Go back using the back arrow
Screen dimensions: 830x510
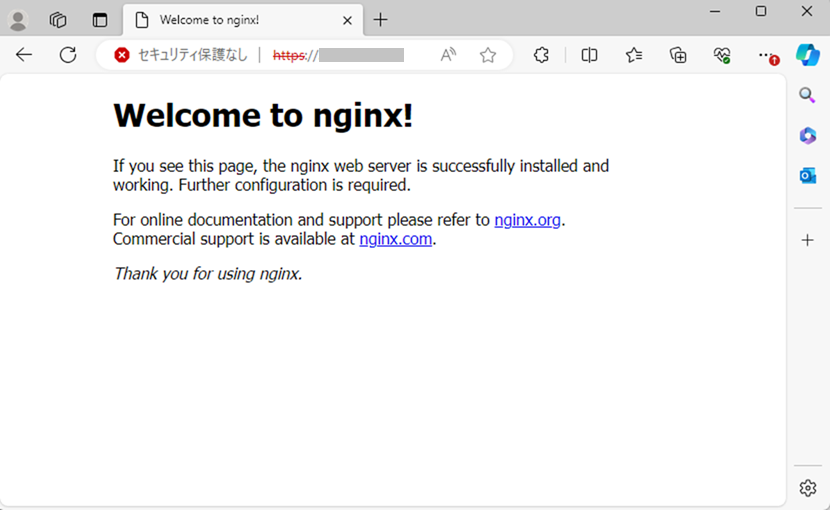[24, 55]
